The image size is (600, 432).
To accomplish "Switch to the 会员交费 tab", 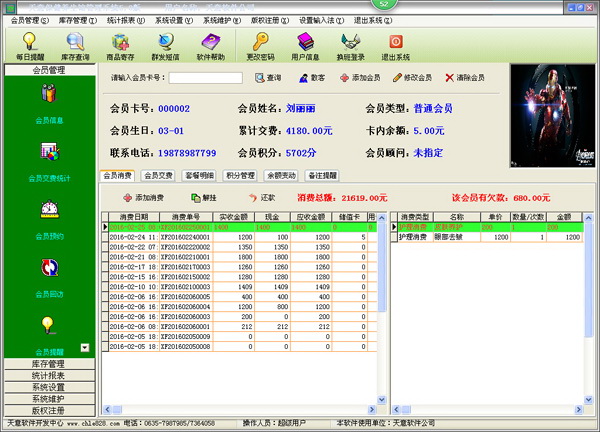I will tap(160, 175).
